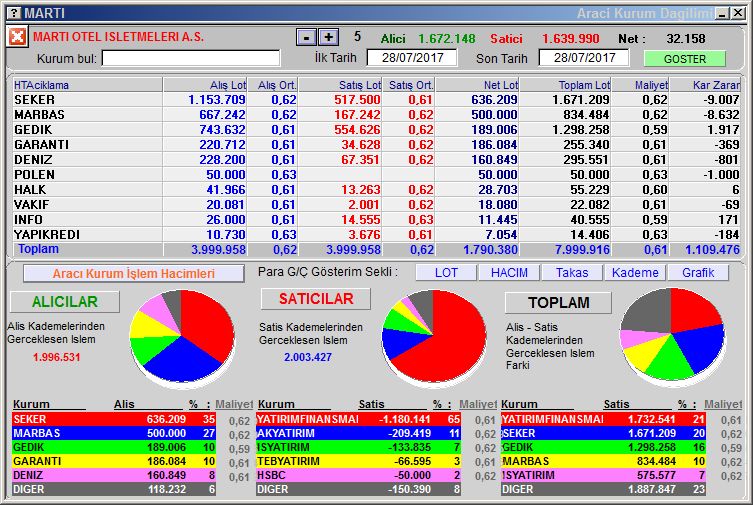The image size is (753, 505).
Task: Click the help question mark icon in title bar
Action: pyautogui.click(x=14, y=13)
